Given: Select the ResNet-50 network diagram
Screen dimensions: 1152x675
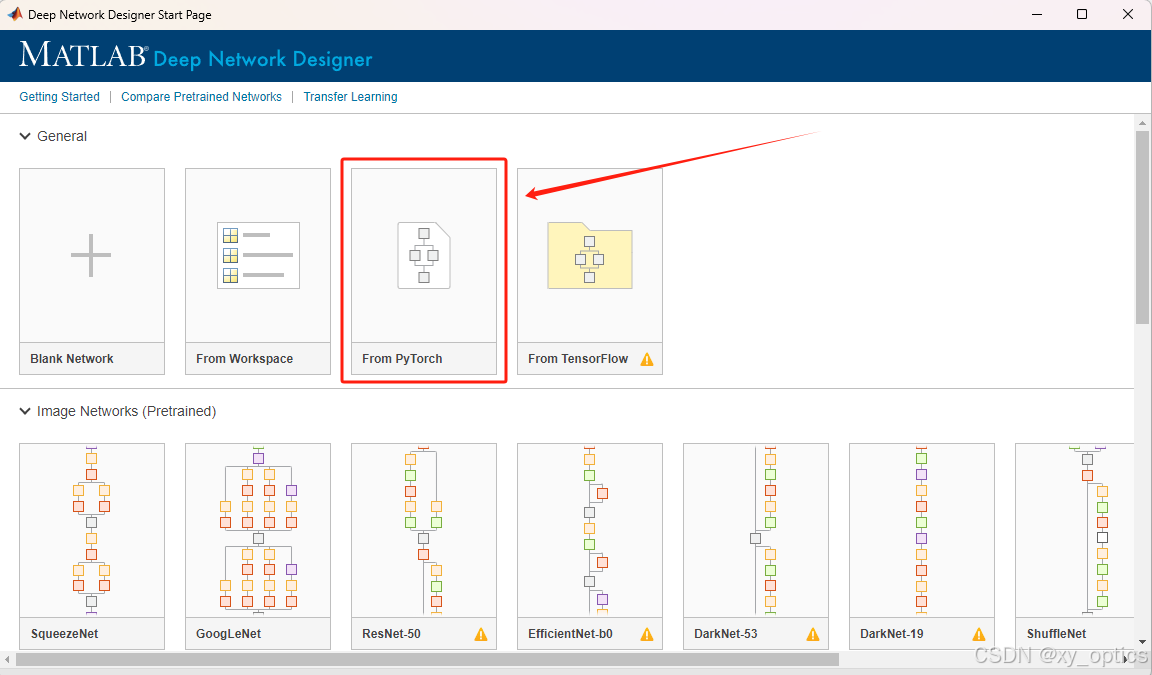Looking at the screenshot, I should [424, 530].
